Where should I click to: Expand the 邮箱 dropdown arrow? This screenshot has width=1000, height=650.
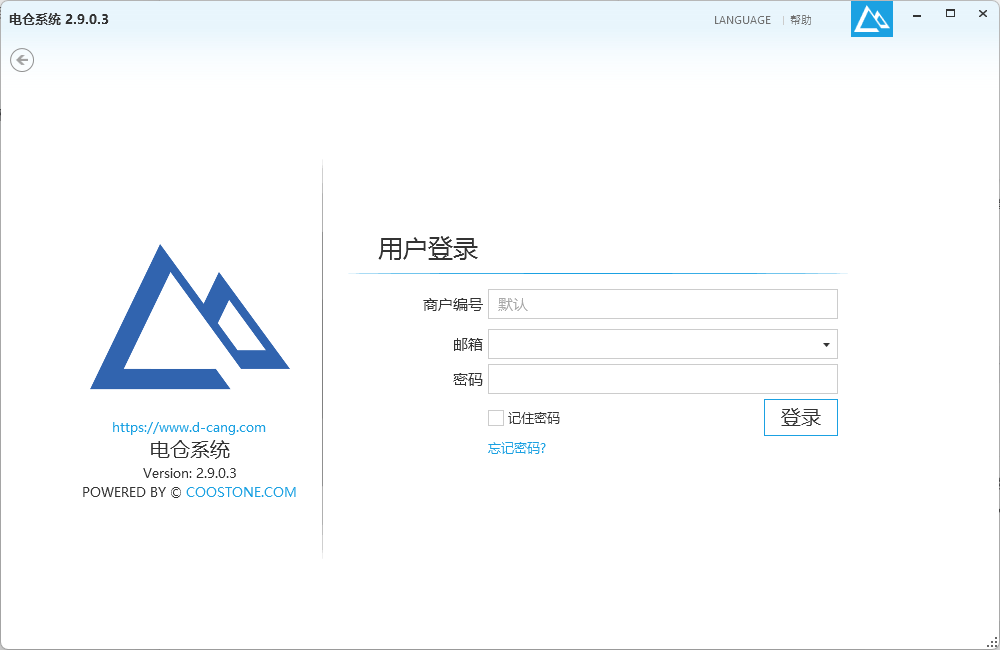click(826, 344)
